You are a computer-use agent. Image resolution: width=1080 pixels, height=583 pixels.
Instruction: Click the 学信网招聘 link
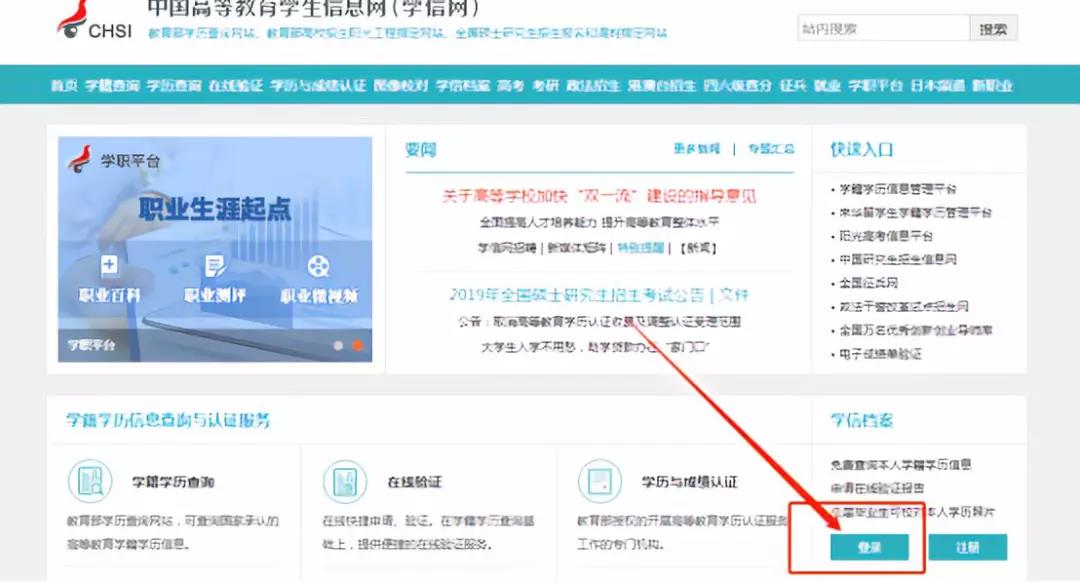coord(507,248)
